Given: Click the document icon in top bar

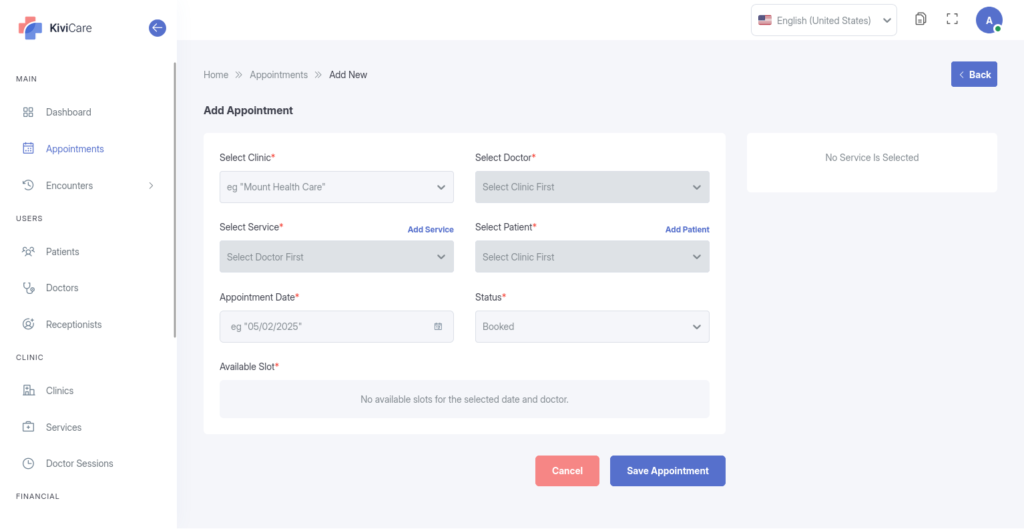Looking at the screenshot, I should click(921, 20).
